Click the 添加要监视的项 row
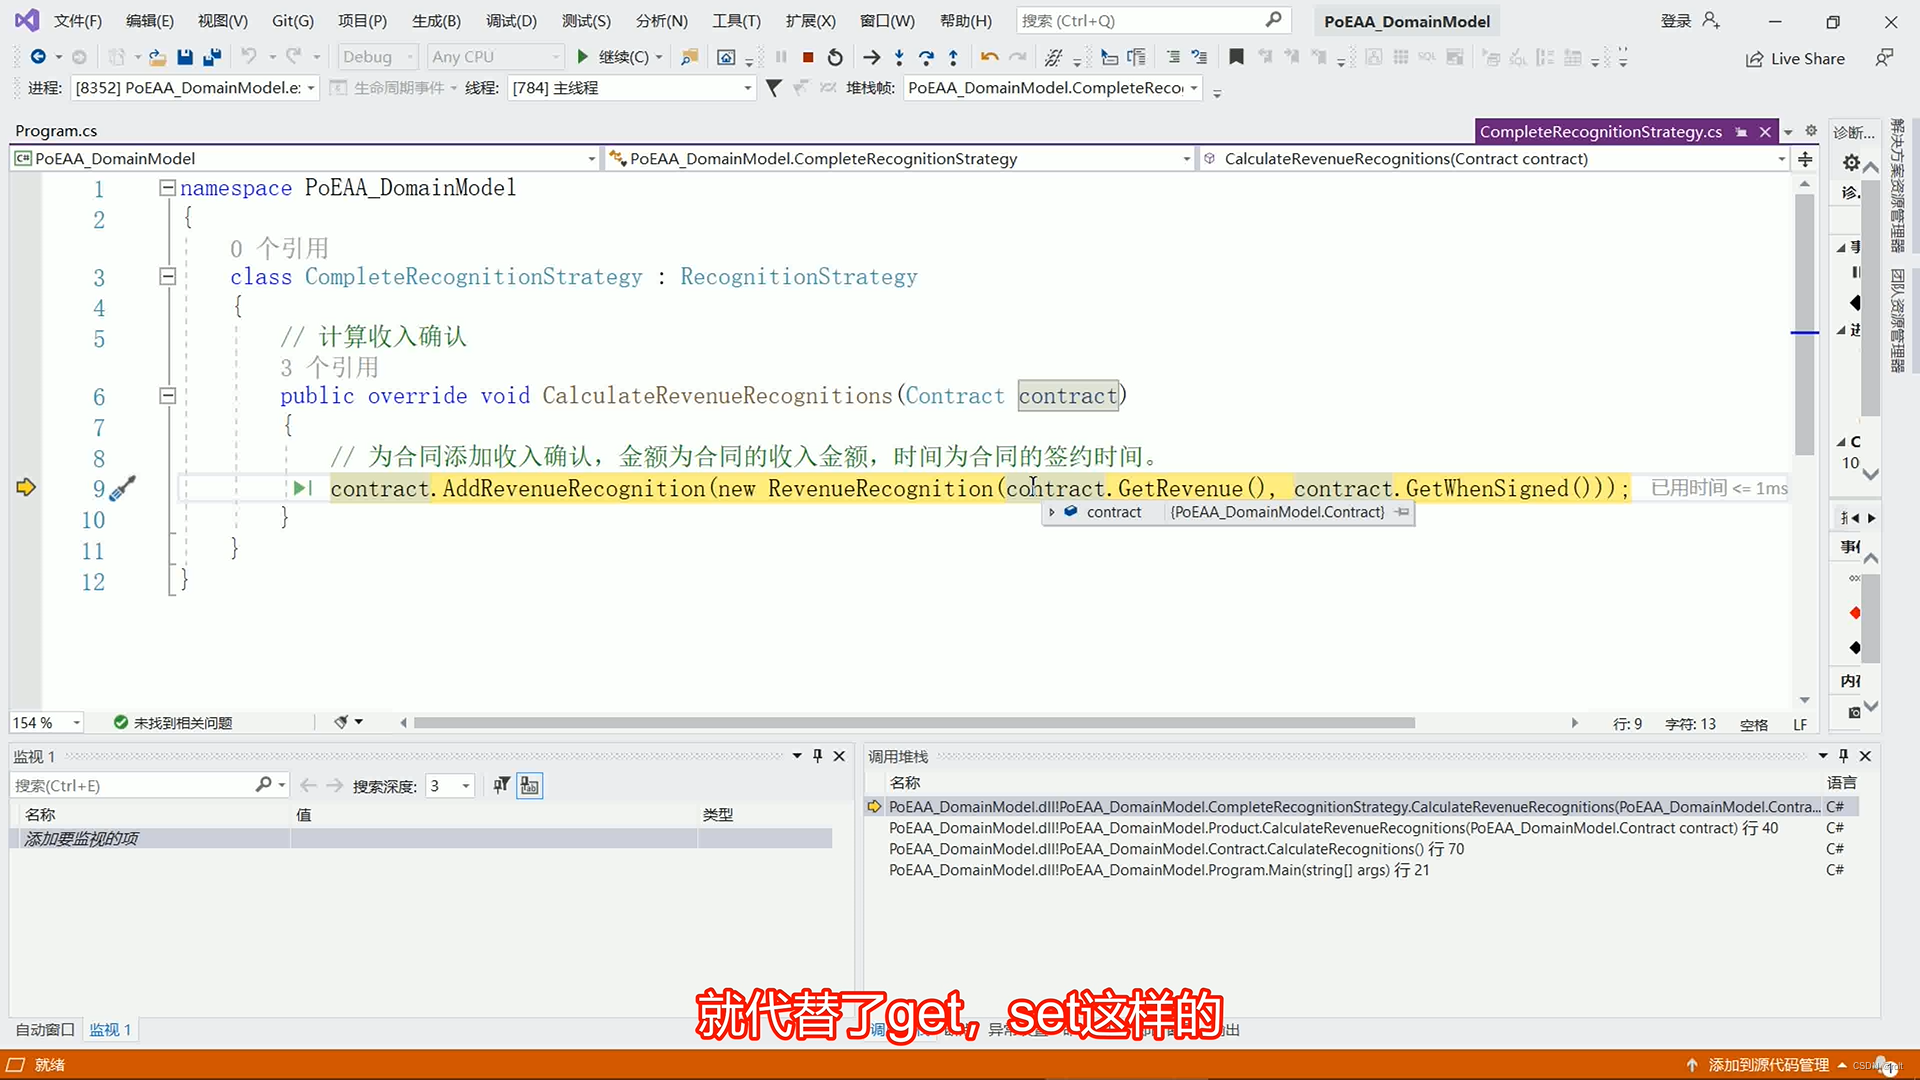Image resolution: width=1920 pixels, height=1080 pixels. tap(420, 839)
